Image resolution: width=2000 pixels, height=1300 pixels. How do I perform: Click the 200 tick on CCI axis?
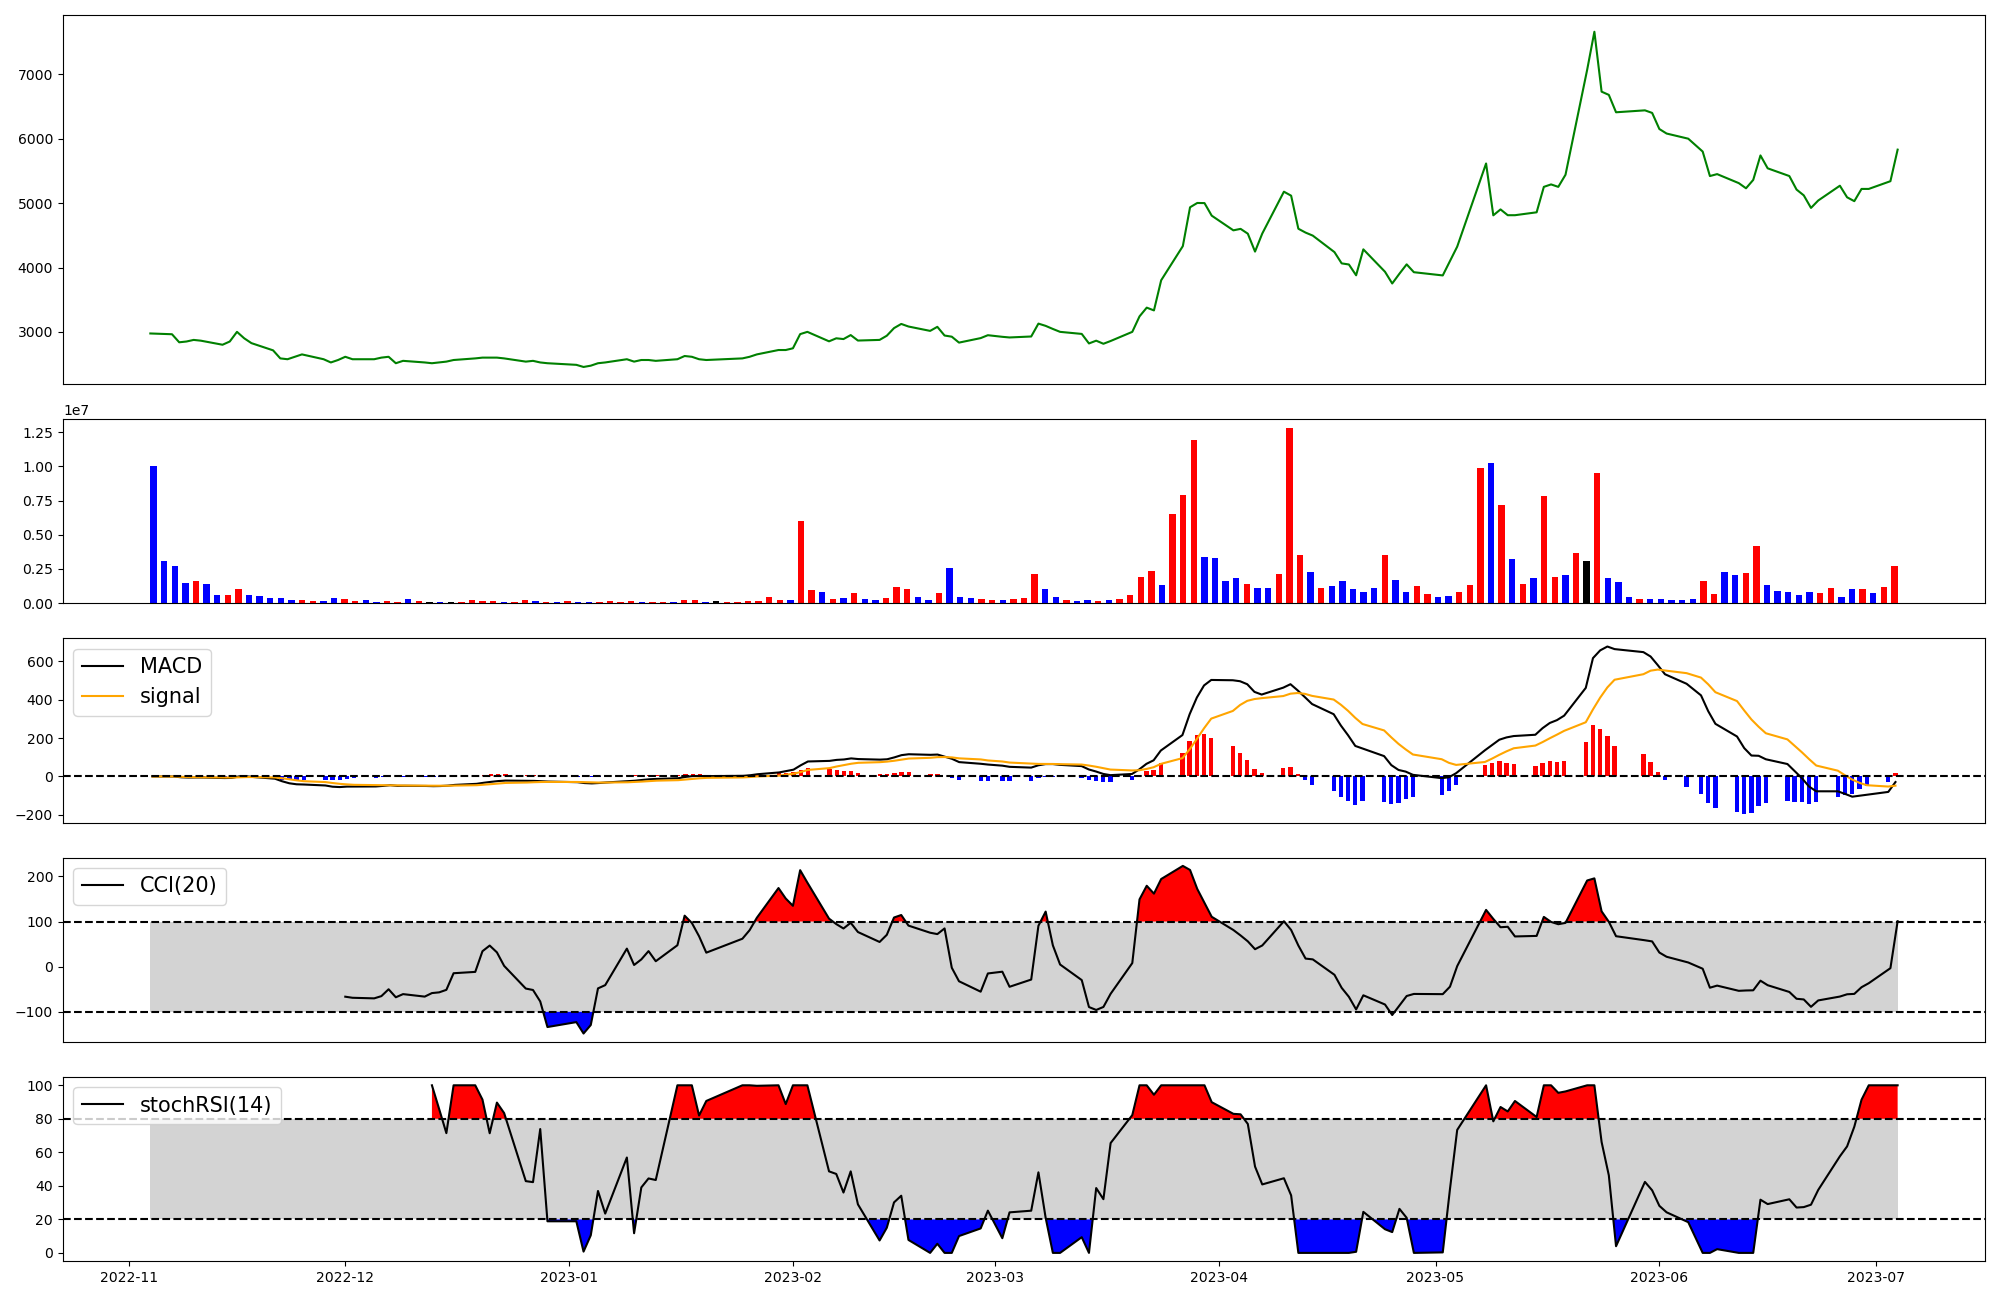[40, 878]
